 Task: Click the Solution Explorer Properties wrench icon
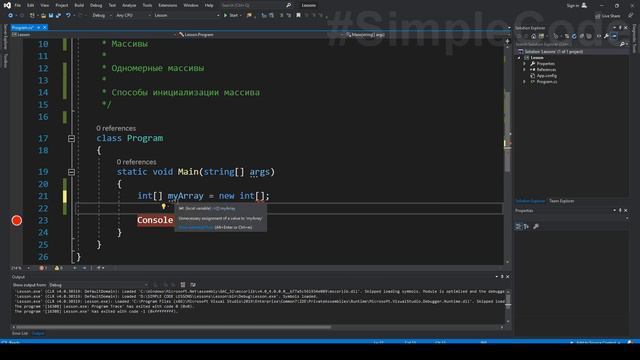pyautogui.click(x=606, y=36)
